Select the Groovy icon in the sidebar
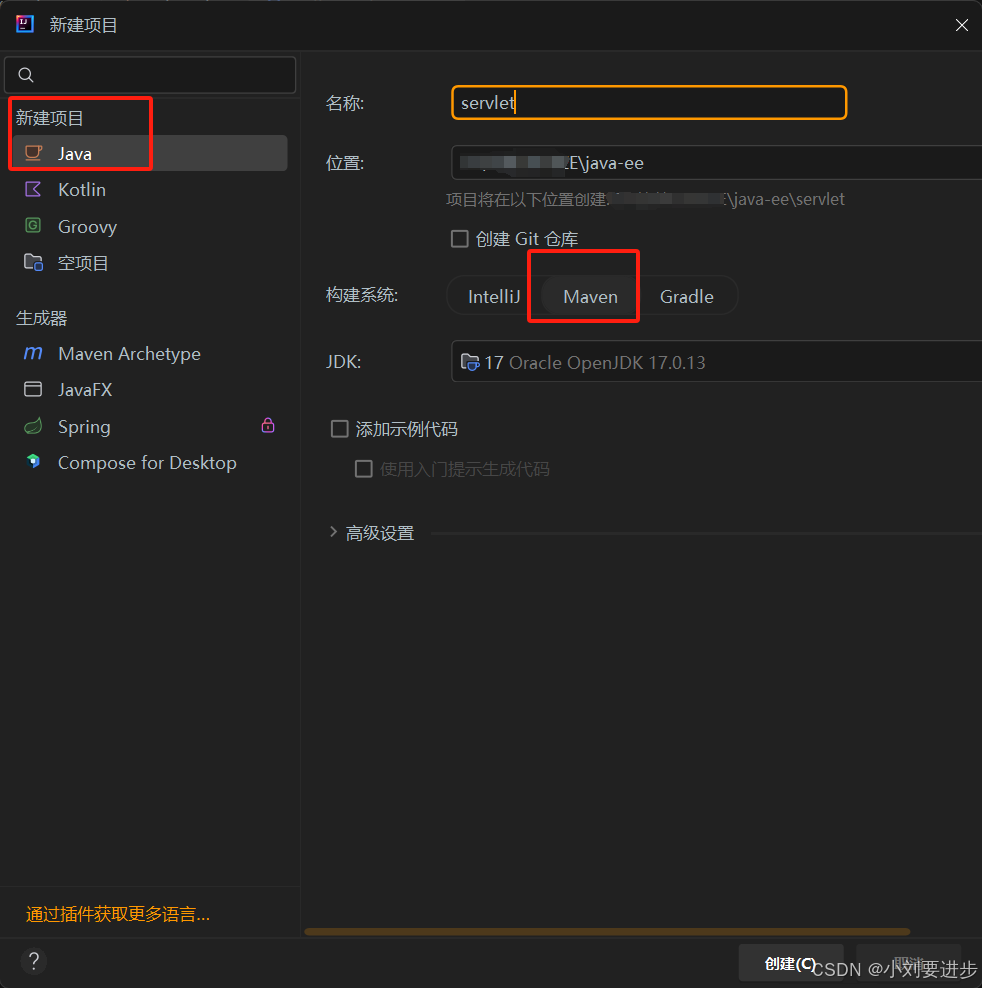The height and width of the screenshot is (988, 982). point(33,226)
